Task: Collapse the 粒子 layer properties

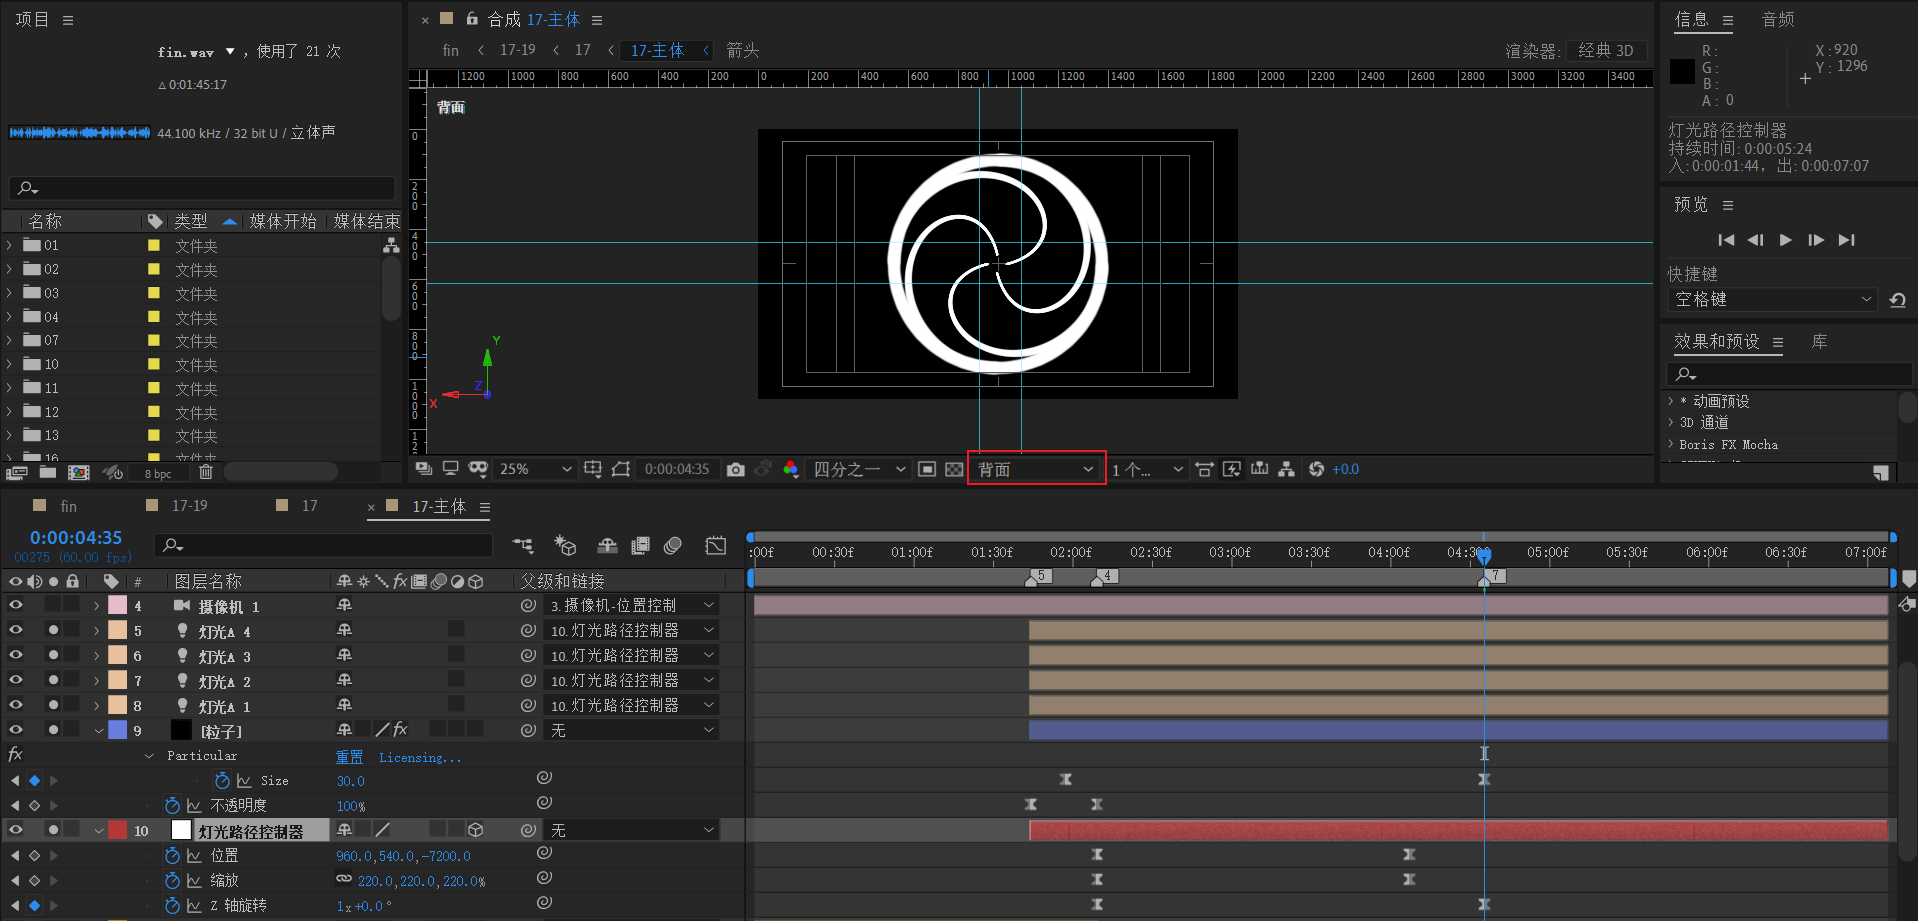Action: click(99, 731)
